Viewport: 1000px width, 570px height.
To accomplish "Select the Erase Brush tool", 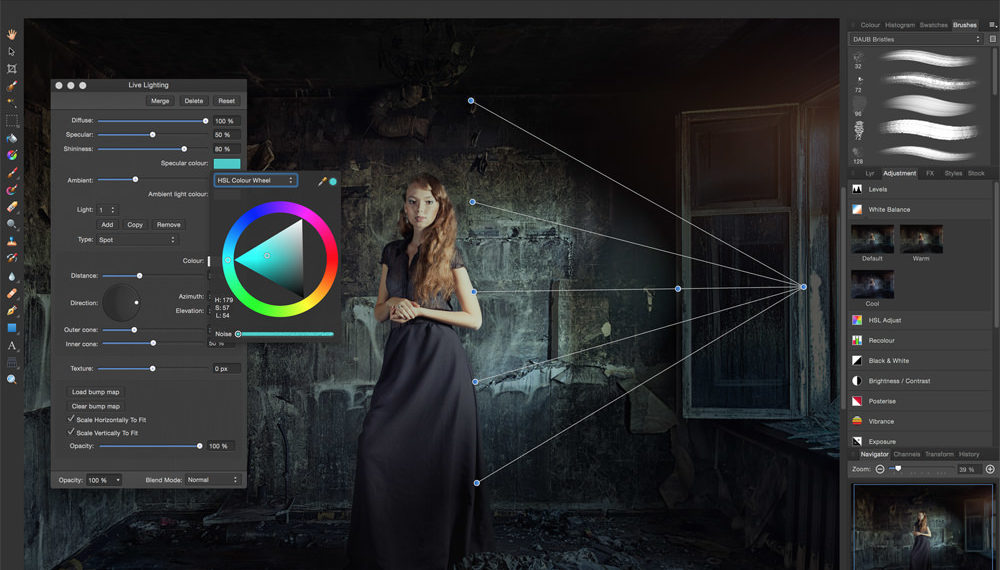I will [11, 207].
